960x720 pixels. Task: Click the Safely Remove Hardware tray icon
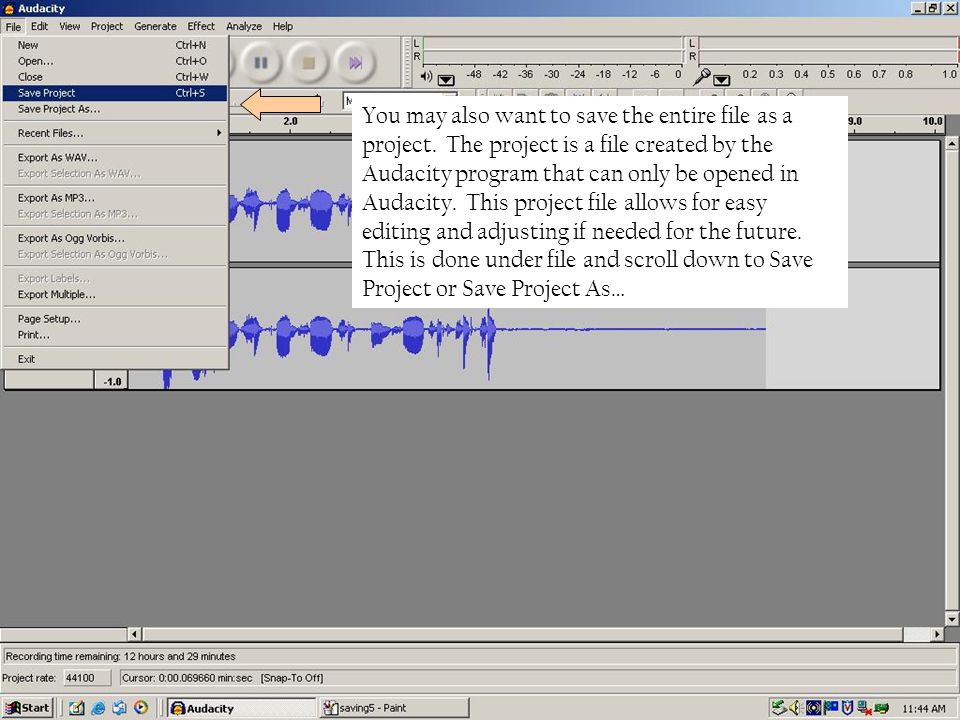(x=779, y=708)
